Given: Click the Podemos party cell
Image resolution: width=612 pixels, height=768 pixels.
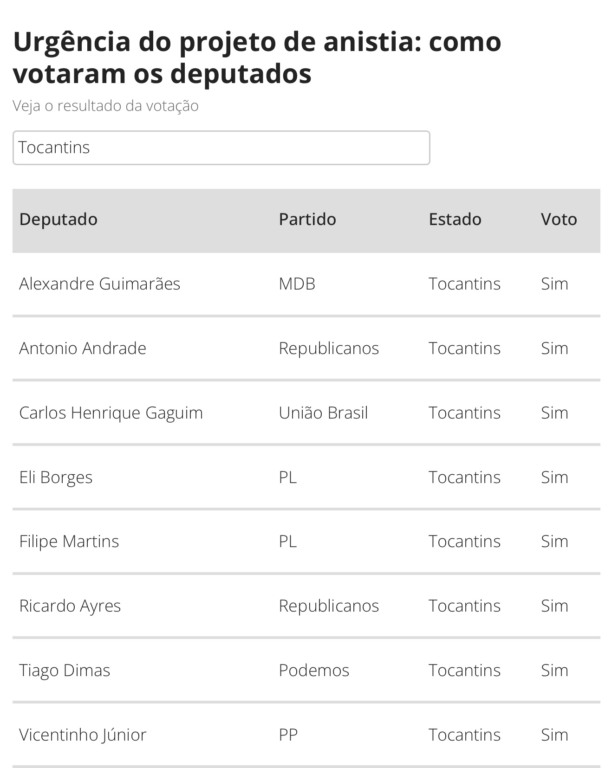Looking at the screenshot, I should [x=314, y=671].
